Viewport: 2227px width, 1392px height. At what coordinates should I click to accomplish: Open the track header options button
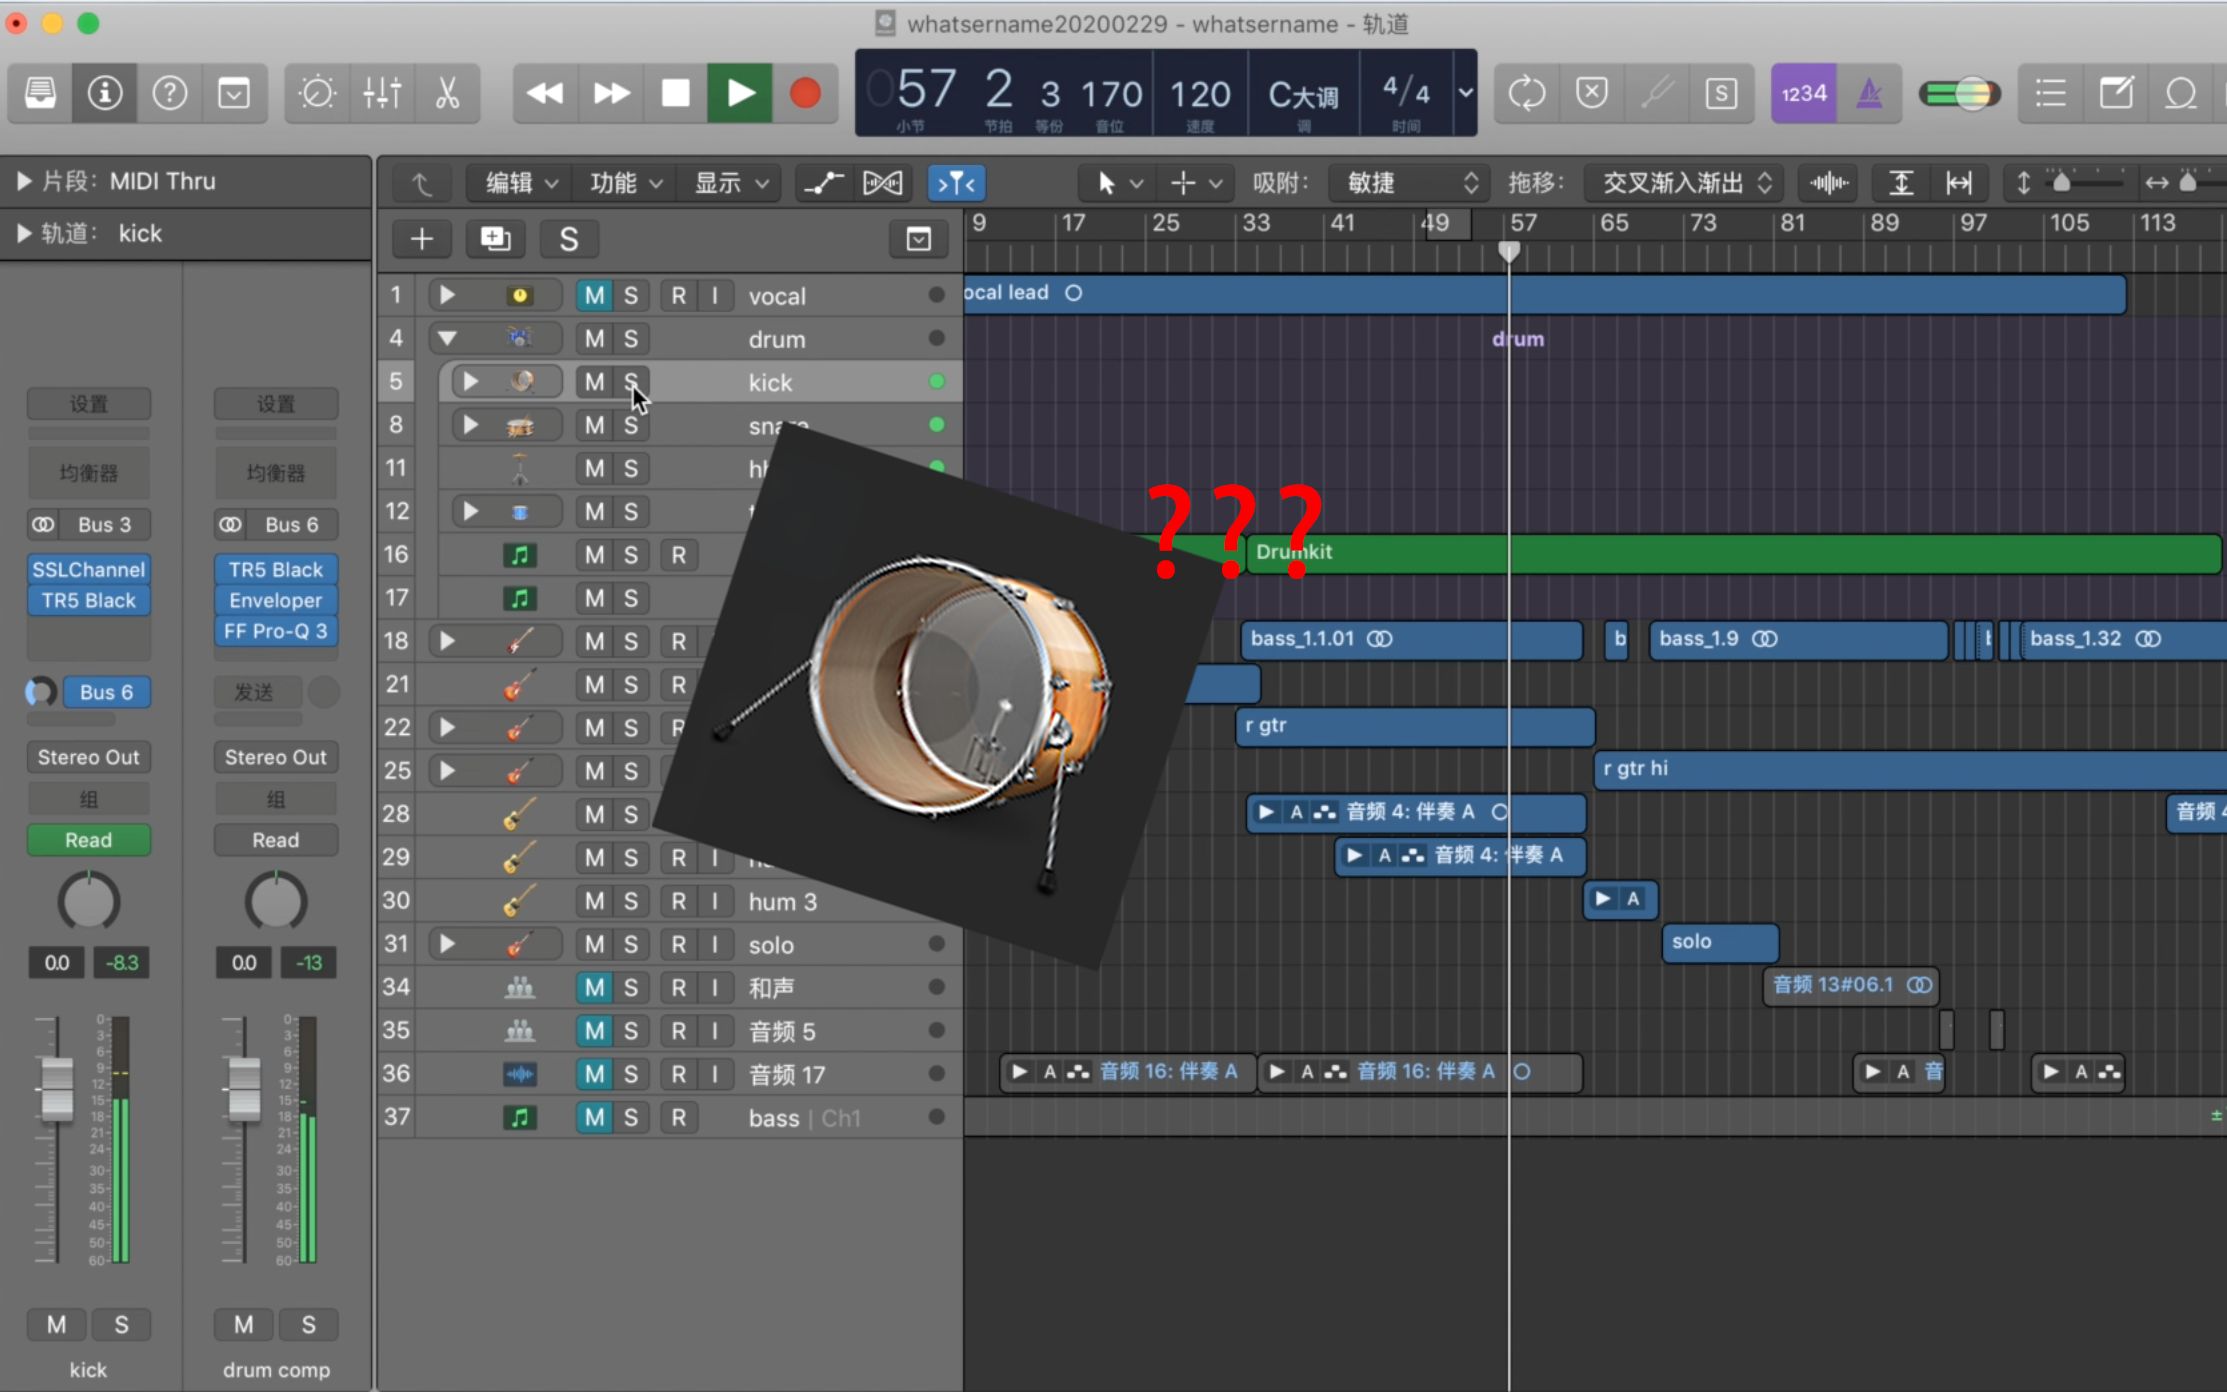[x=918, y=239]
